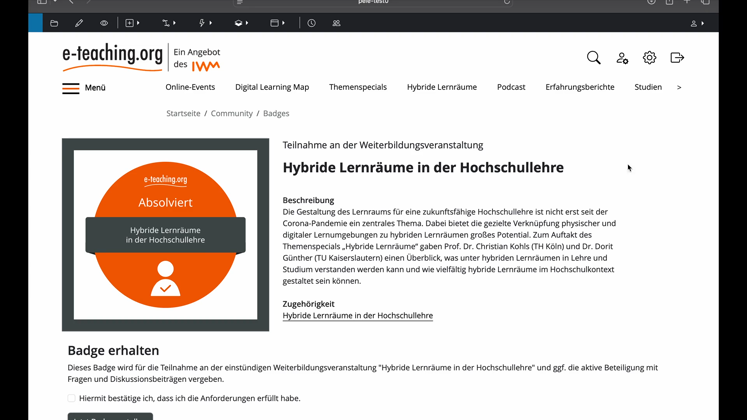Click the logout icon in the header
The height and width of the screenshot is (420, 747).
pos(677,58)
